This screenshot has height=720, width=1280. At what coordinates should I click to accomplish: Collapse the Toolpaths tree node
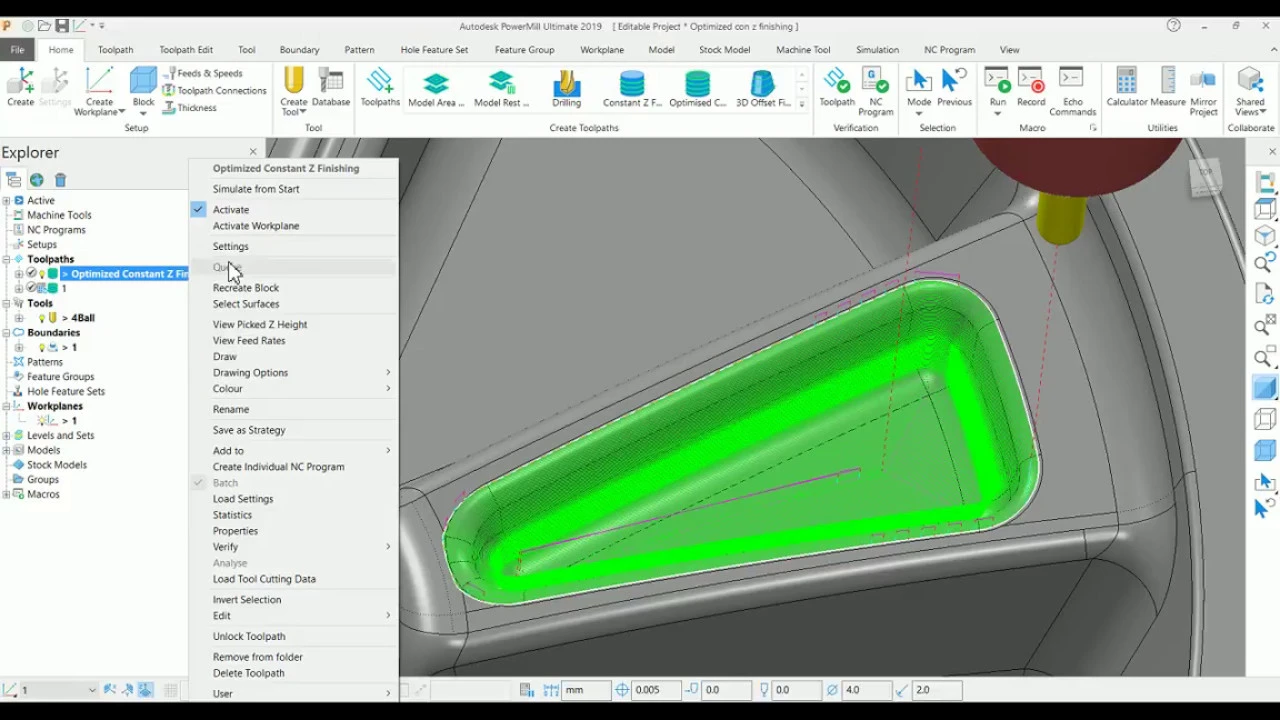click(x=6, y=260)
